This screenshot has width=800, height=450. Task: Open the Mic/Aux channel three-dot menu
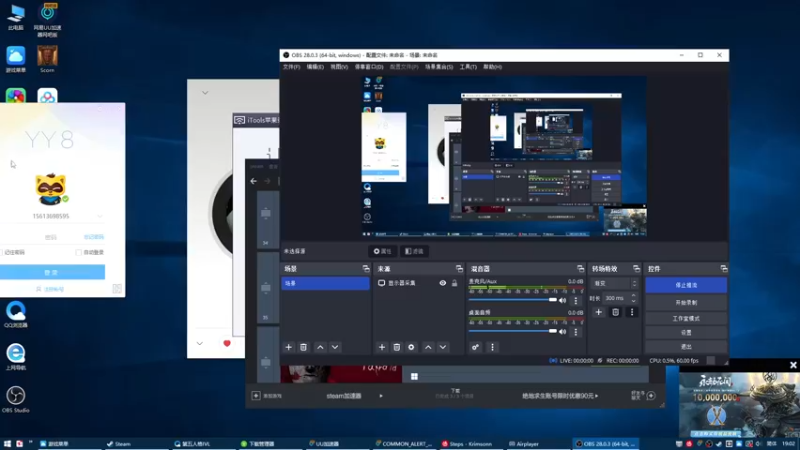(576, 301)
